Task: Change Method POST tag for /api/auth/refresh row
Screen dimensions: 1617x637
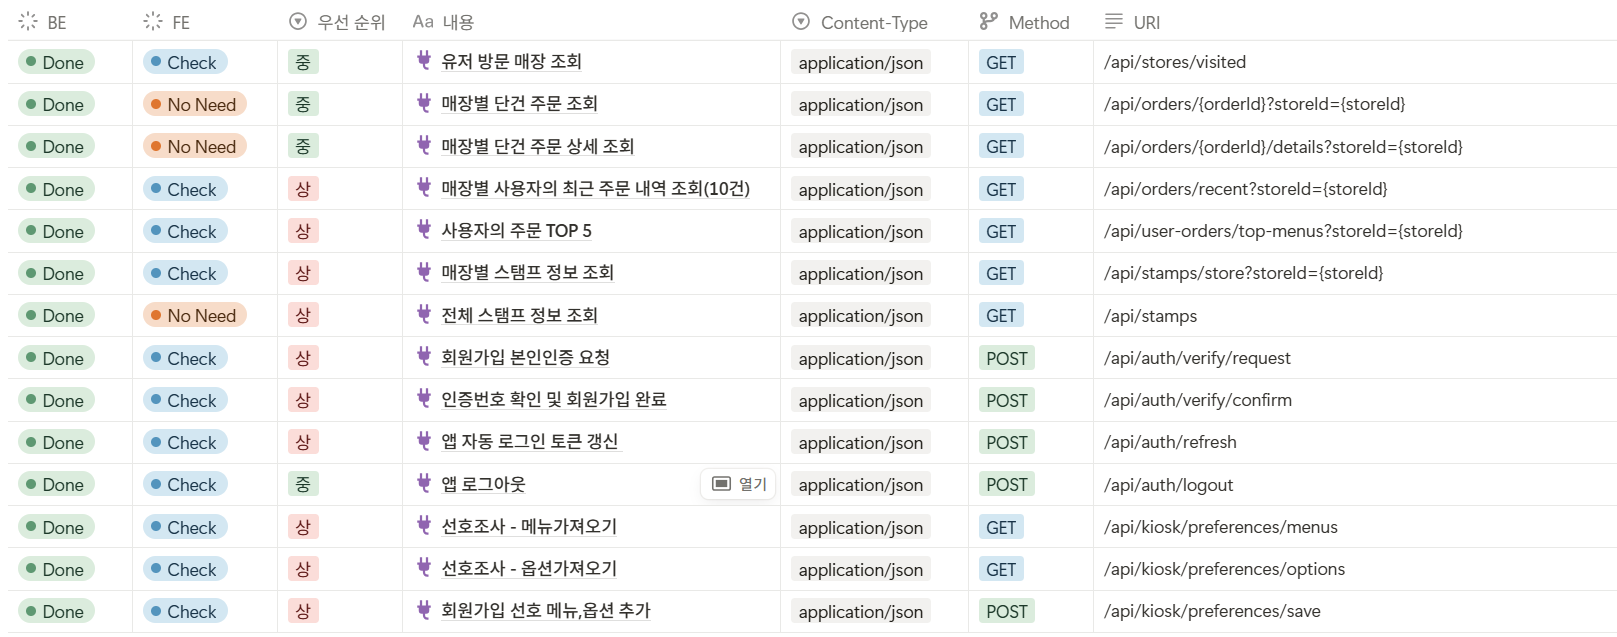Action: click(1006, 442)
